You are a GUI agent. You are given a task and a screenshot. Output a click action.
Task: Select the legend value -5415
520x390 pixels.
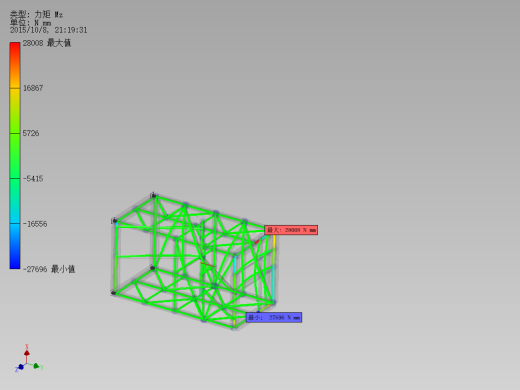33,179
